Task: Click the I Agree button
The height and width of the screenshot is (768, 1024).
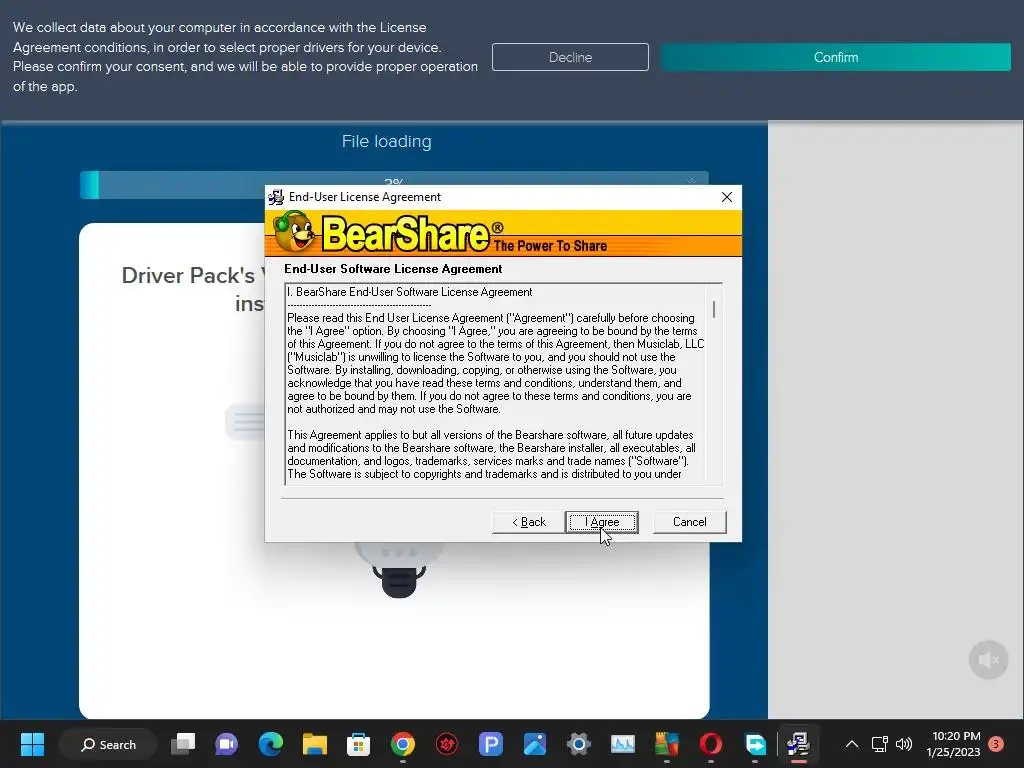Action: pos(601,522)
